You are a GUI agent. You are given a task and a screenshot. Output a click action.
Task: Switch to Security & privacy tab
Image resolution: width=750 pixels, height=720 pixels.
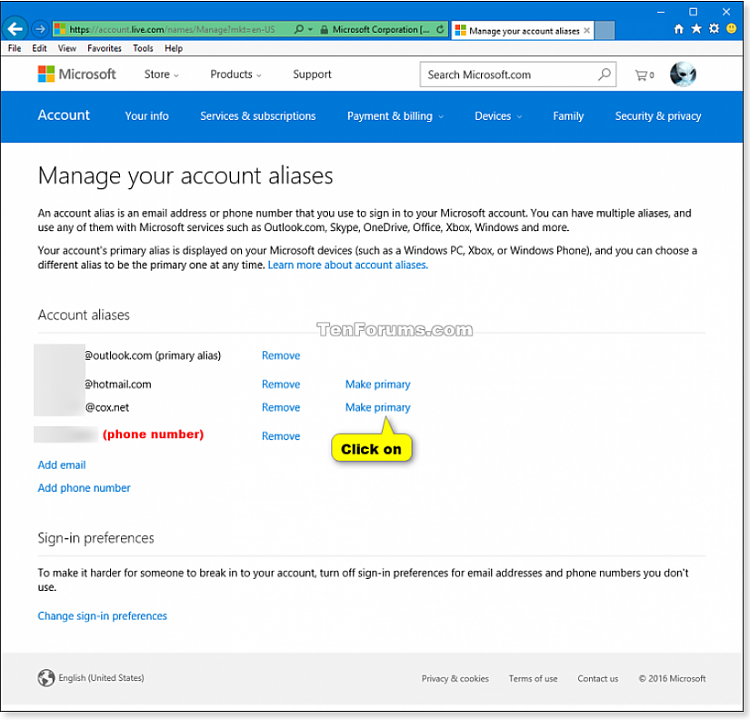coord(657,116)
